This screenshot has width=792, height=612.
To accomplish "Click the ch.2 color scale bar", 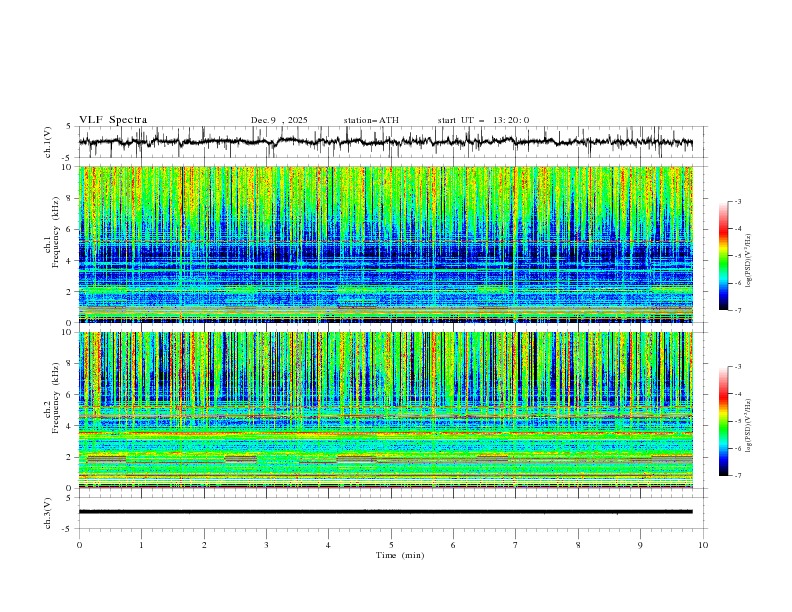I will tap(723, 421).
